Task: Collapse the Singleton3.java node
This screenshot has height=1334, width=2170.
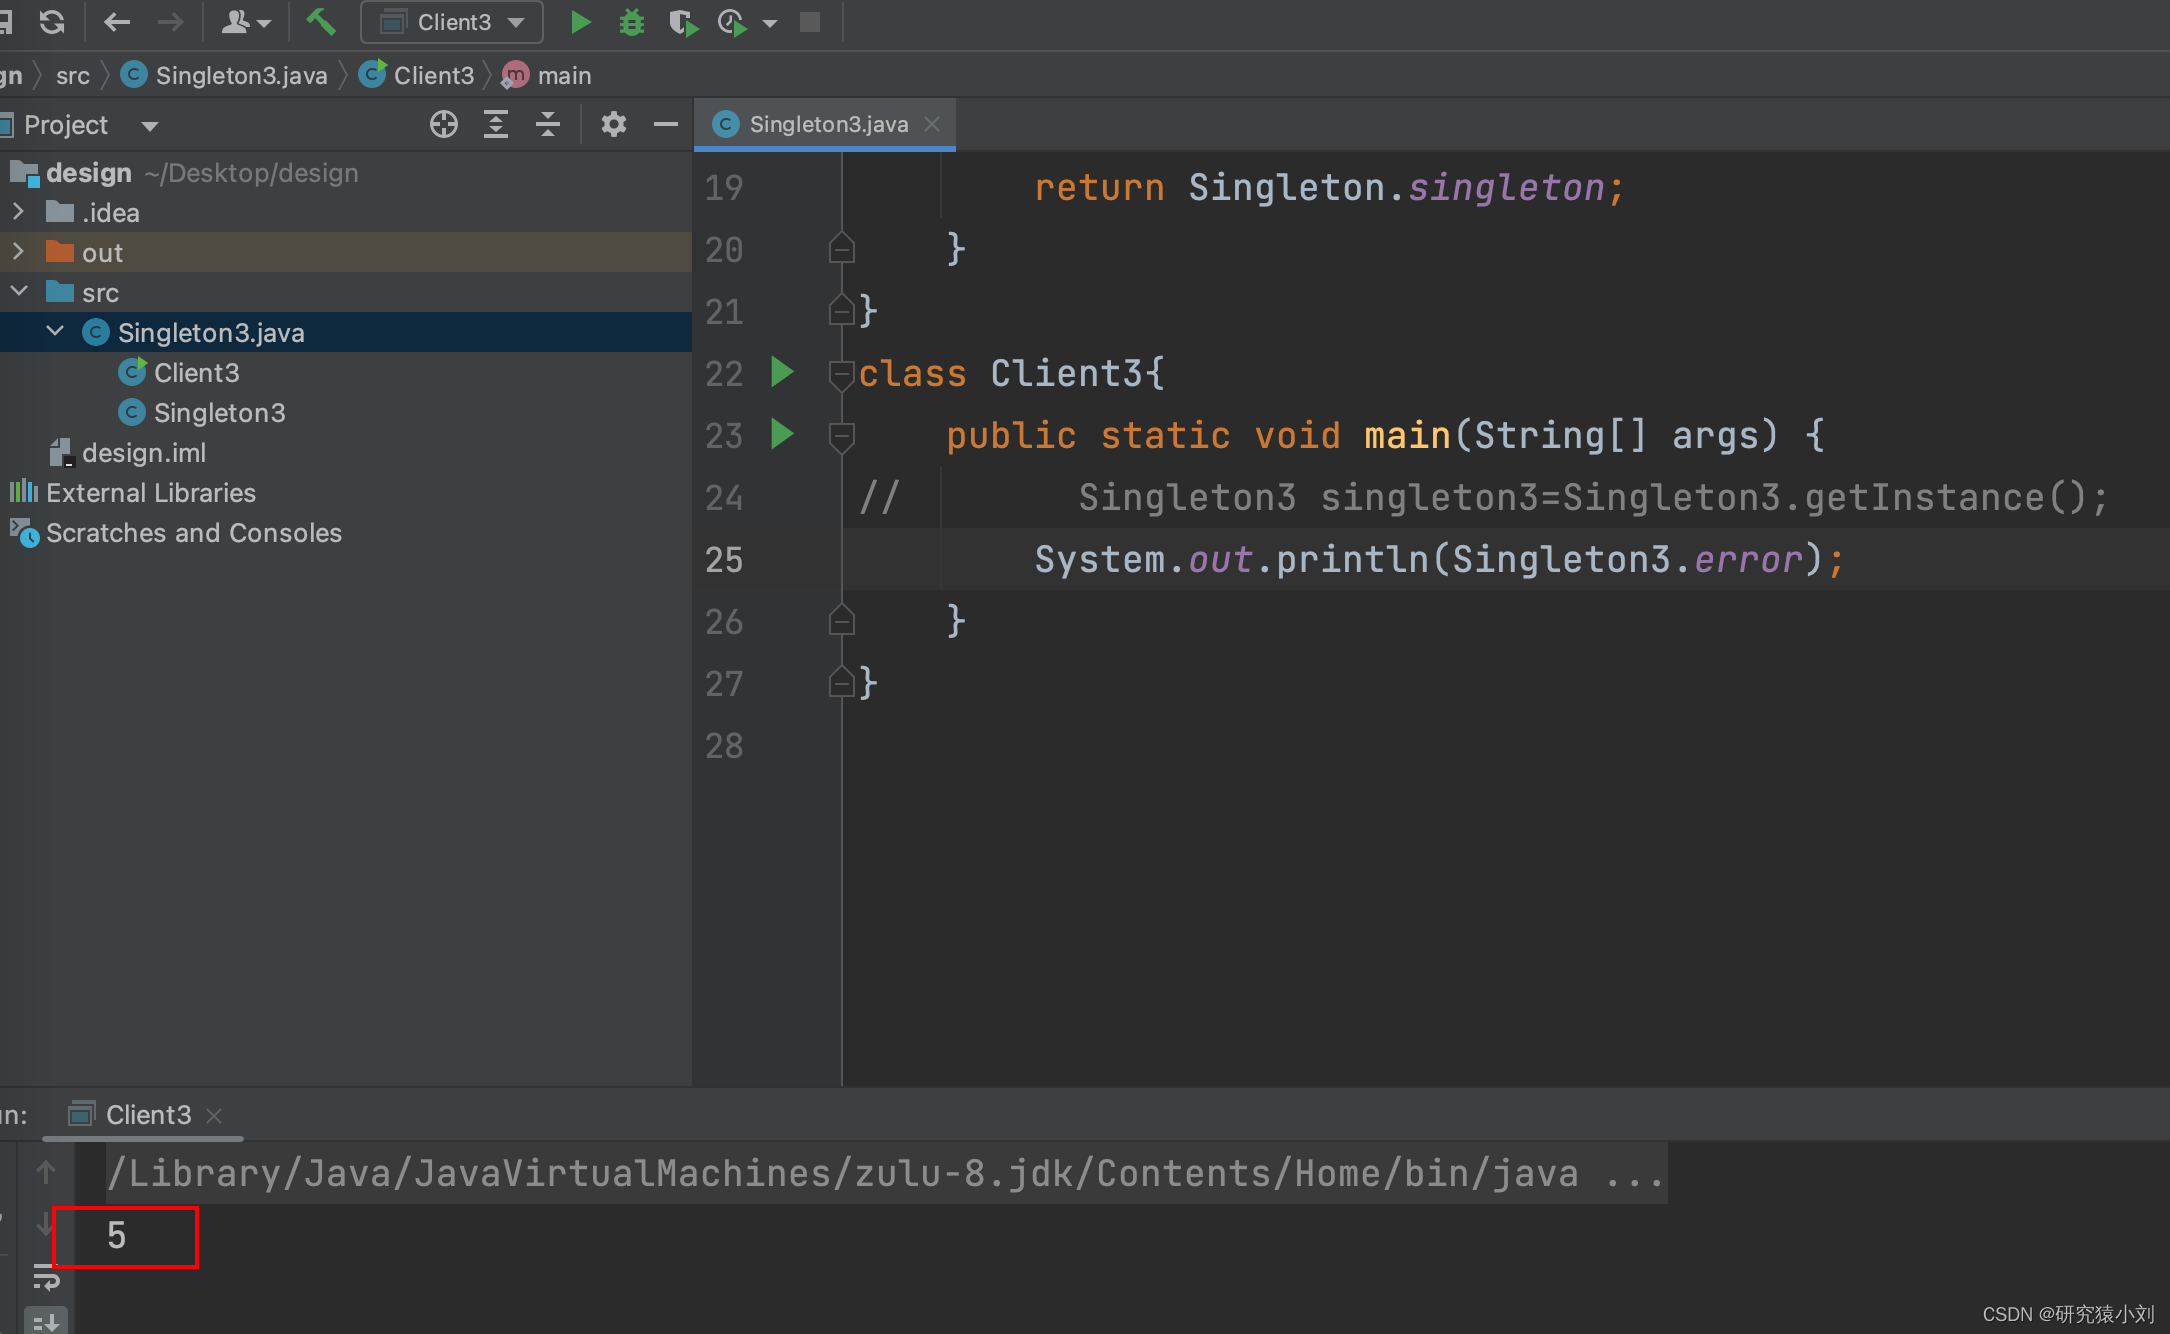Action: (x=55, y=332)
